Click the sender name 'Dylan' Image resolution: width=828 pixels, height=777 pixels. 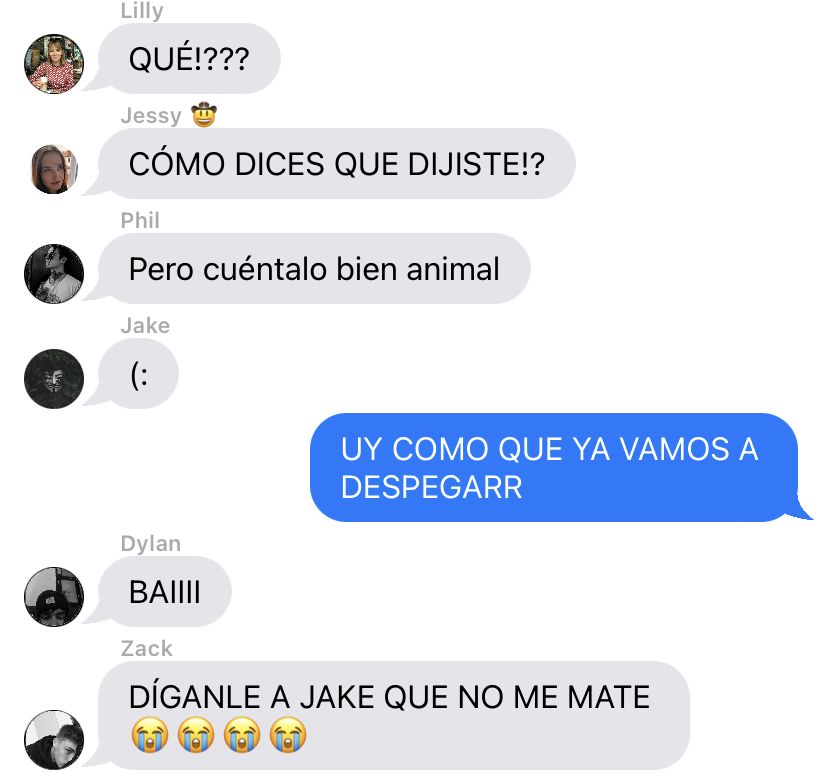point(150,544)
